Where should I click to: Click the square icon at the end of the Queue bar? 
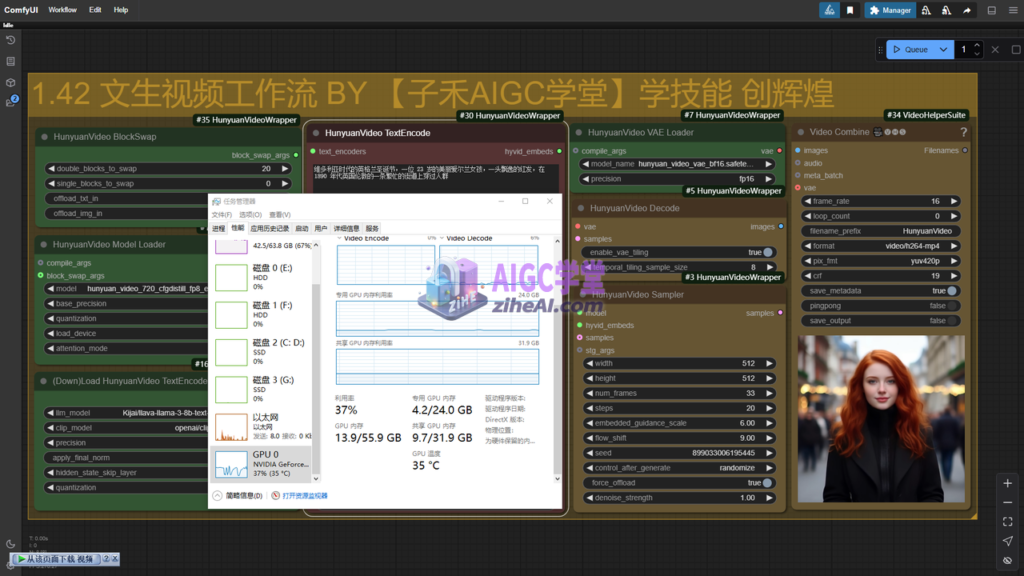point(1016,50)
